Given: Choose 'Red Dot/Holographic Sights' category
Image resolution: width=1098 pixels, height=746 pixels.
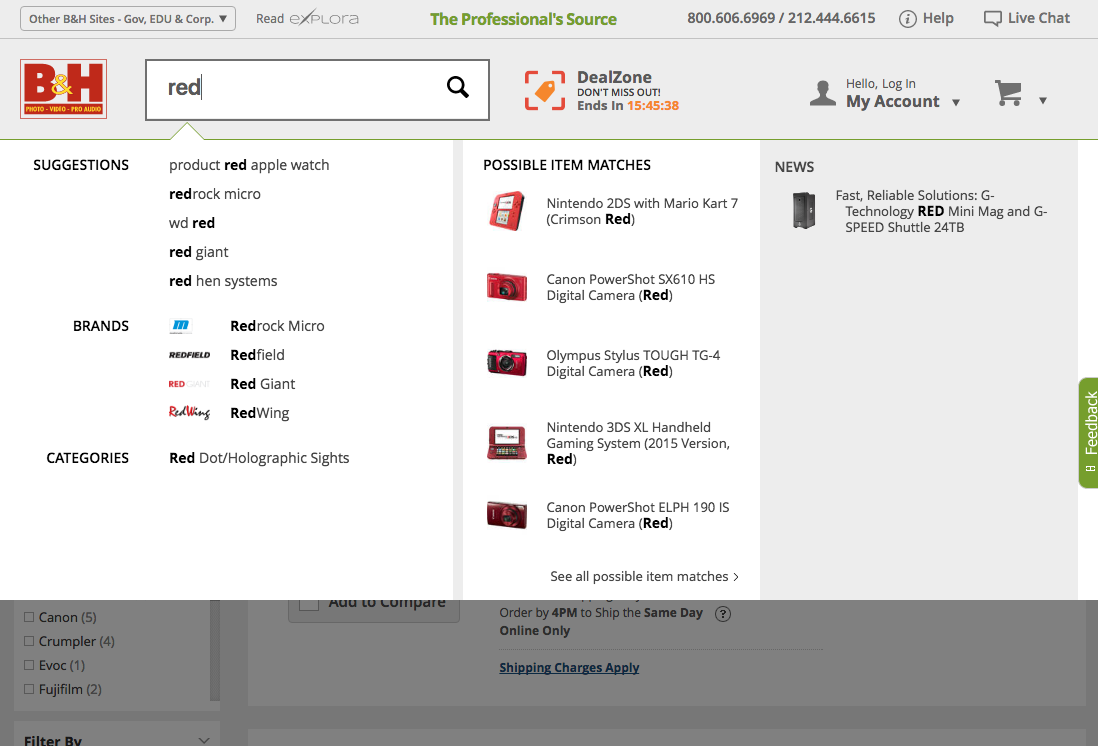Looking at the screenshot, I should (259, 458).
